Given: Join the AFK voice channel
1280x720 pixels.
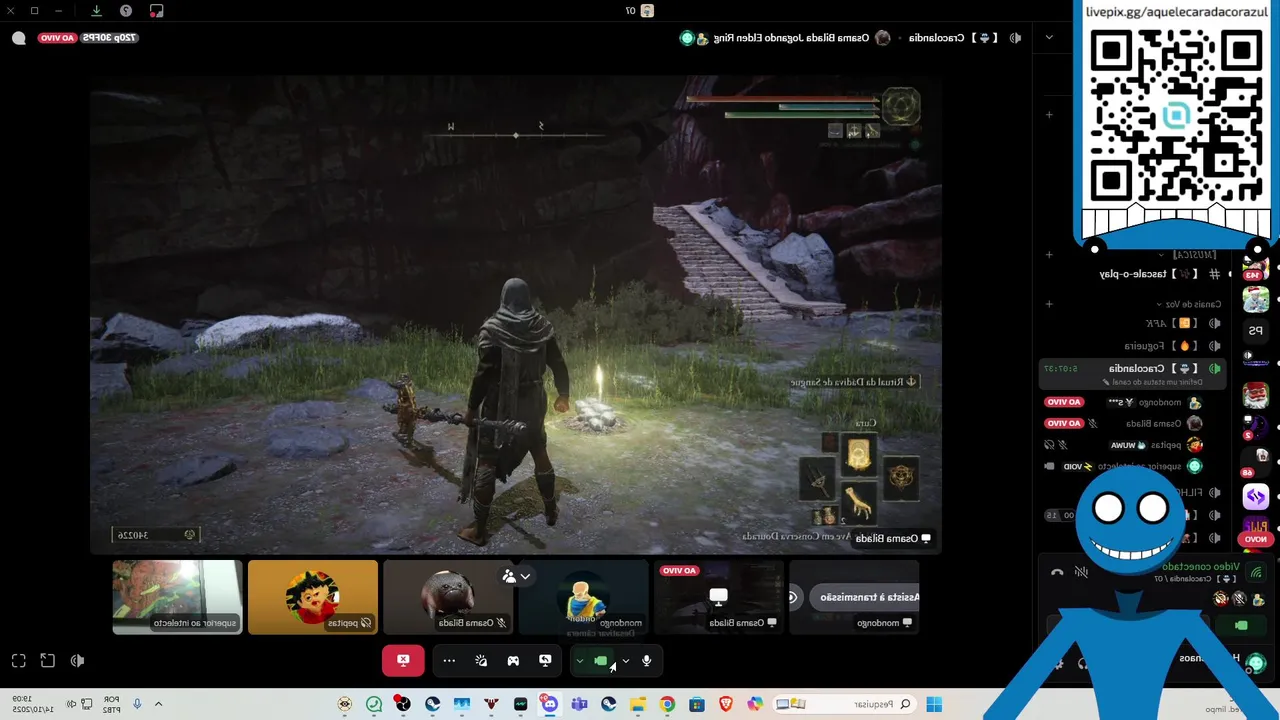Looking at the screenshot, I should 1134,324.
